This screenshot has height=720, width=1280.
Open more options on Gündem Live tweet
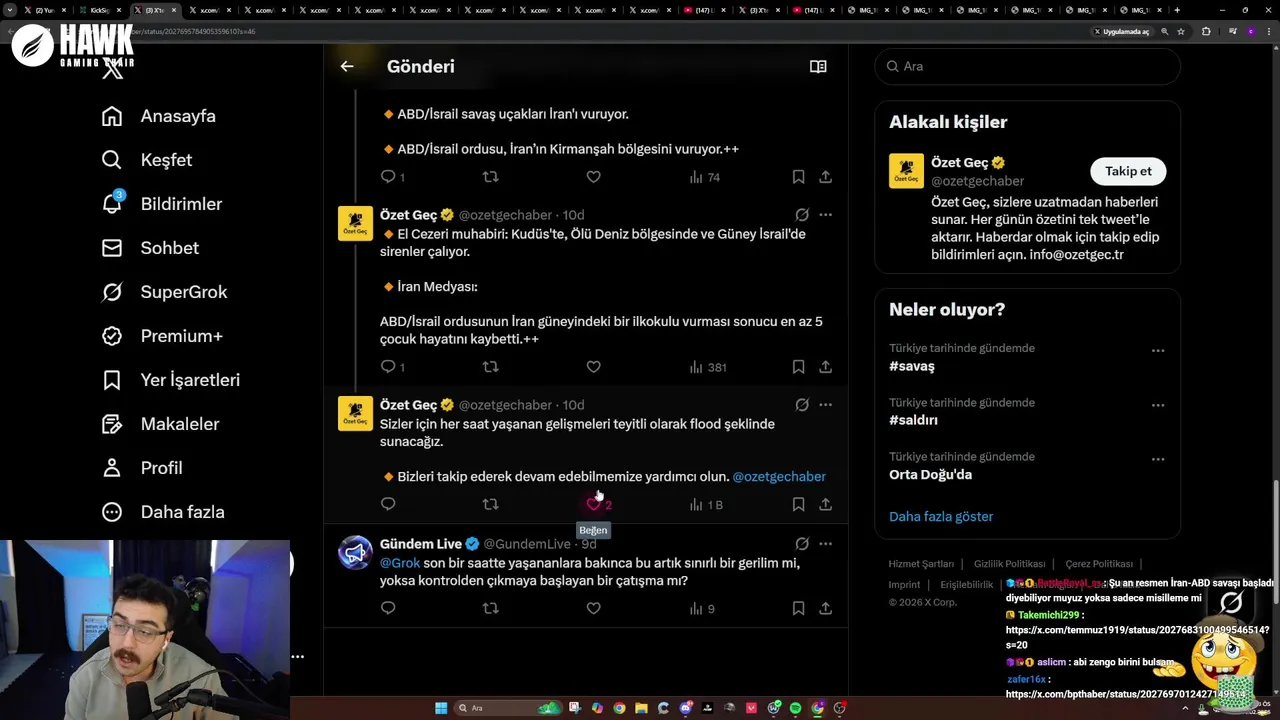point(825,544)
